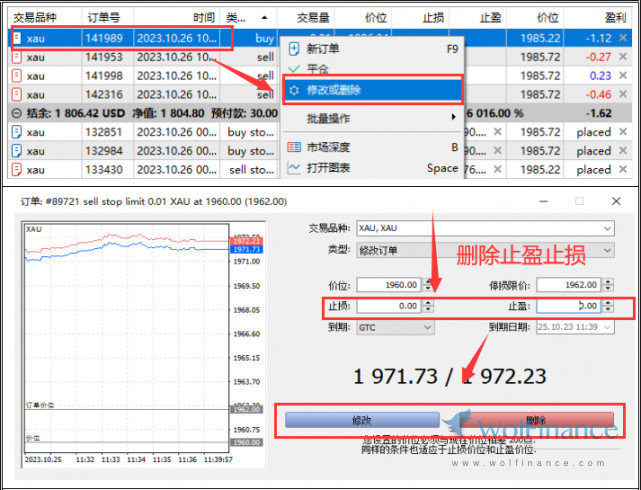Click the 止损 stop loss input field
Image resolution: width=641 pixels, height=490 pixels.
[388, 306]
